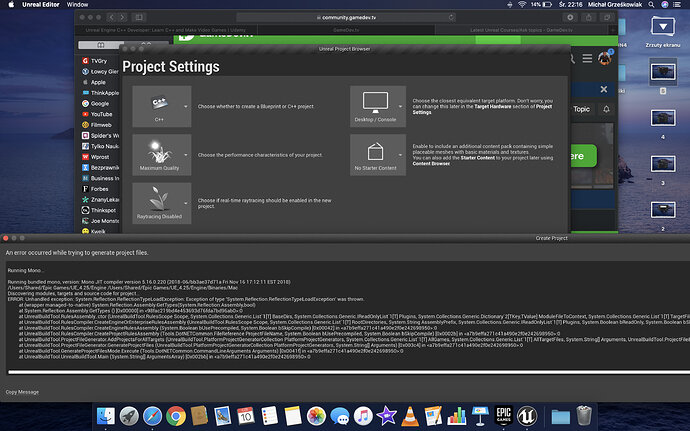
Task: Open Unreal Engine icon in the Dock
Action: 527,416
